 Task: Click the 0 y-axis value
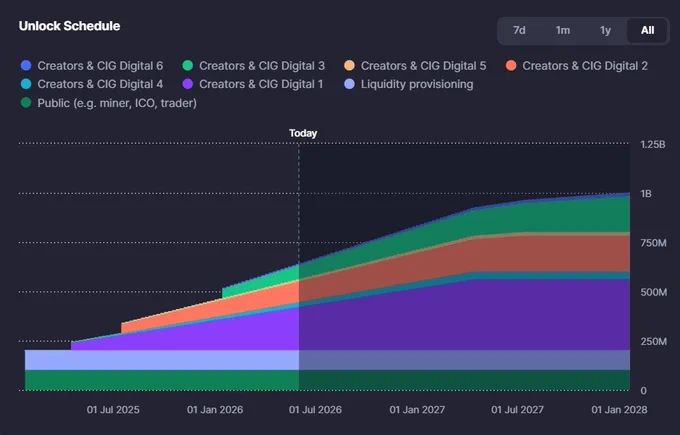pyautogui.click(x=644, y=391)
